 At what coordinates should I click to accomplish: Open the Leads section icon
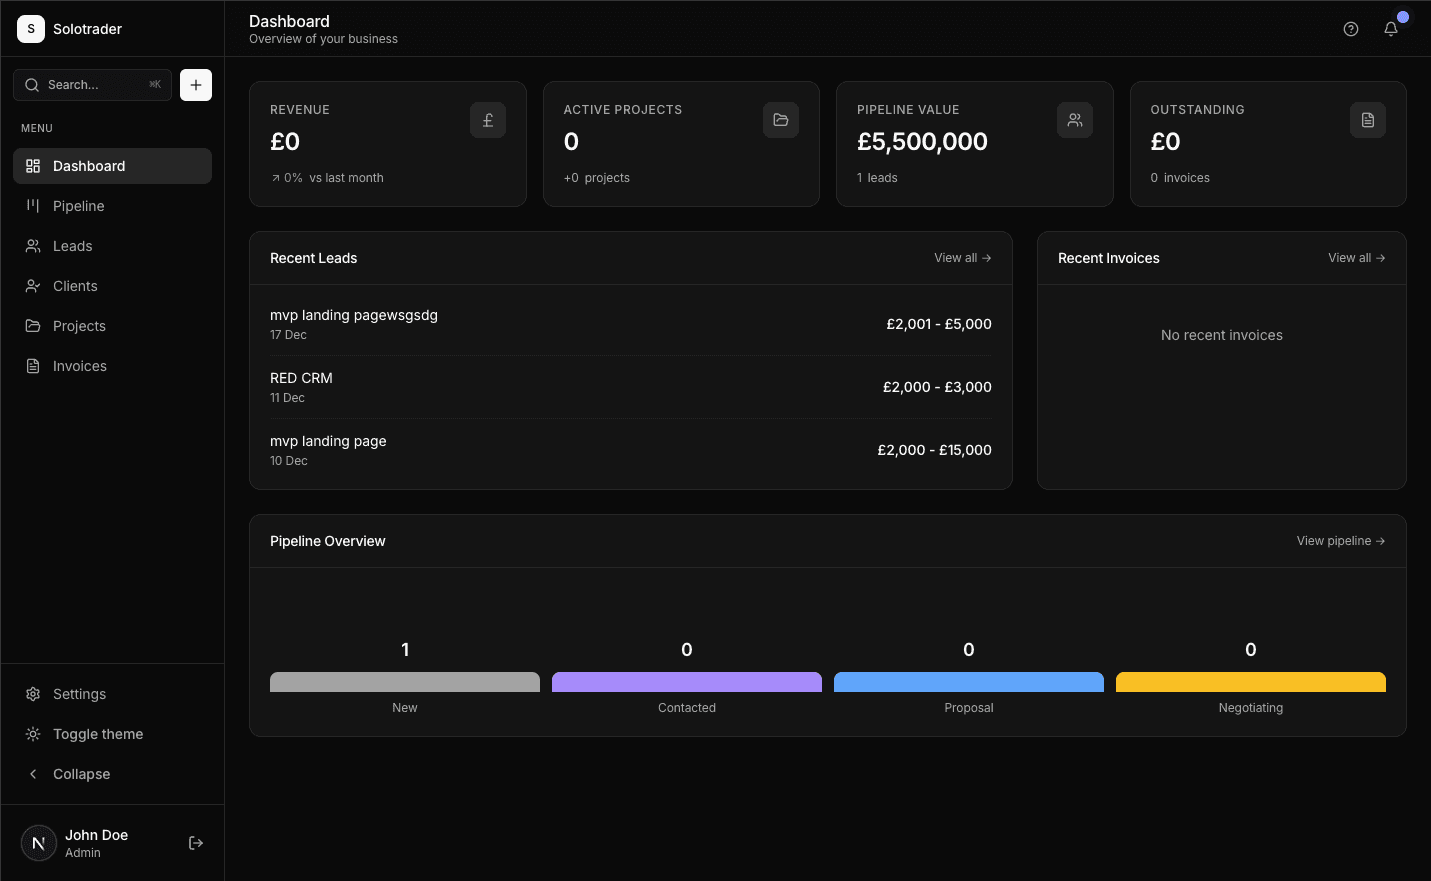click(x=33, y=245)
